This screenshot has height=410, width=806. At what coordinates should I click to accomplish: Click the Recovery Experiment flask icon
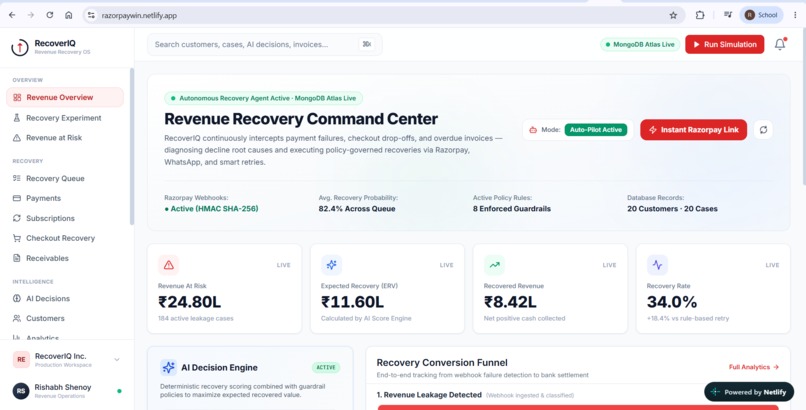17,118
